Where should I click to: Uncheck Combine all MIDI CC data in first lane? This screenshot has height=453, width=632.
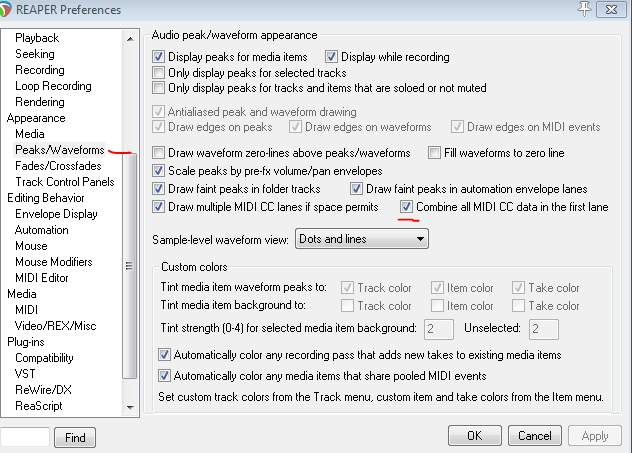point(406,207)
